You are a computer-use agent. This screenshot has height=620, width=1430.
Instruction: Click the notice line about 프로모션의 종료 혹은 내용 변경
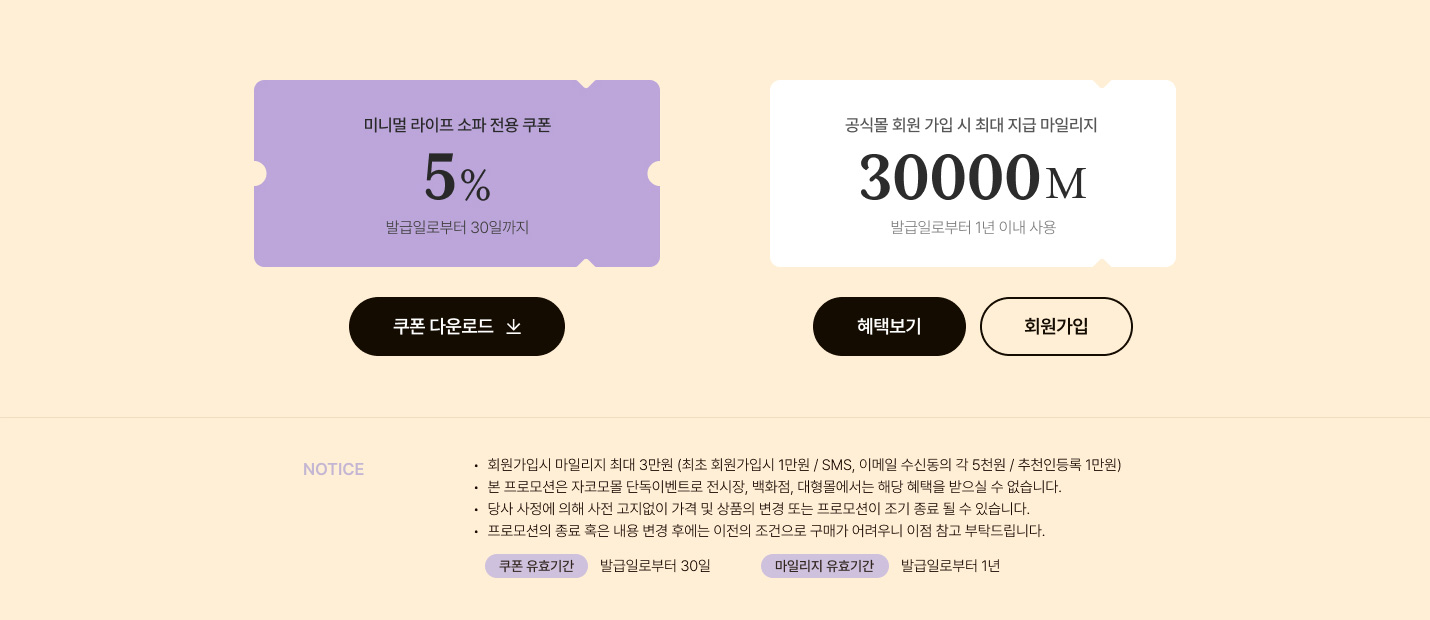[x=766, y=531]
